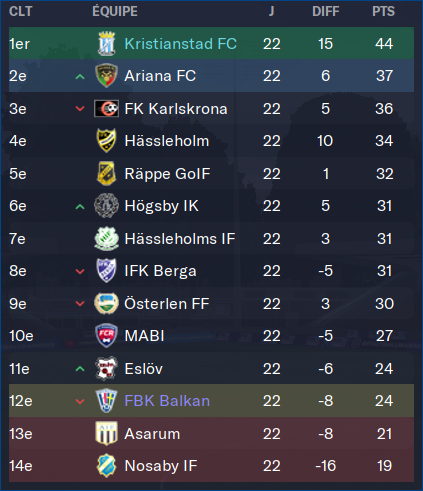The height and width of the screenshot is (491, 423).
Task: Click the green up arrow beside Ariana FC
Action: tap(80, 77)
